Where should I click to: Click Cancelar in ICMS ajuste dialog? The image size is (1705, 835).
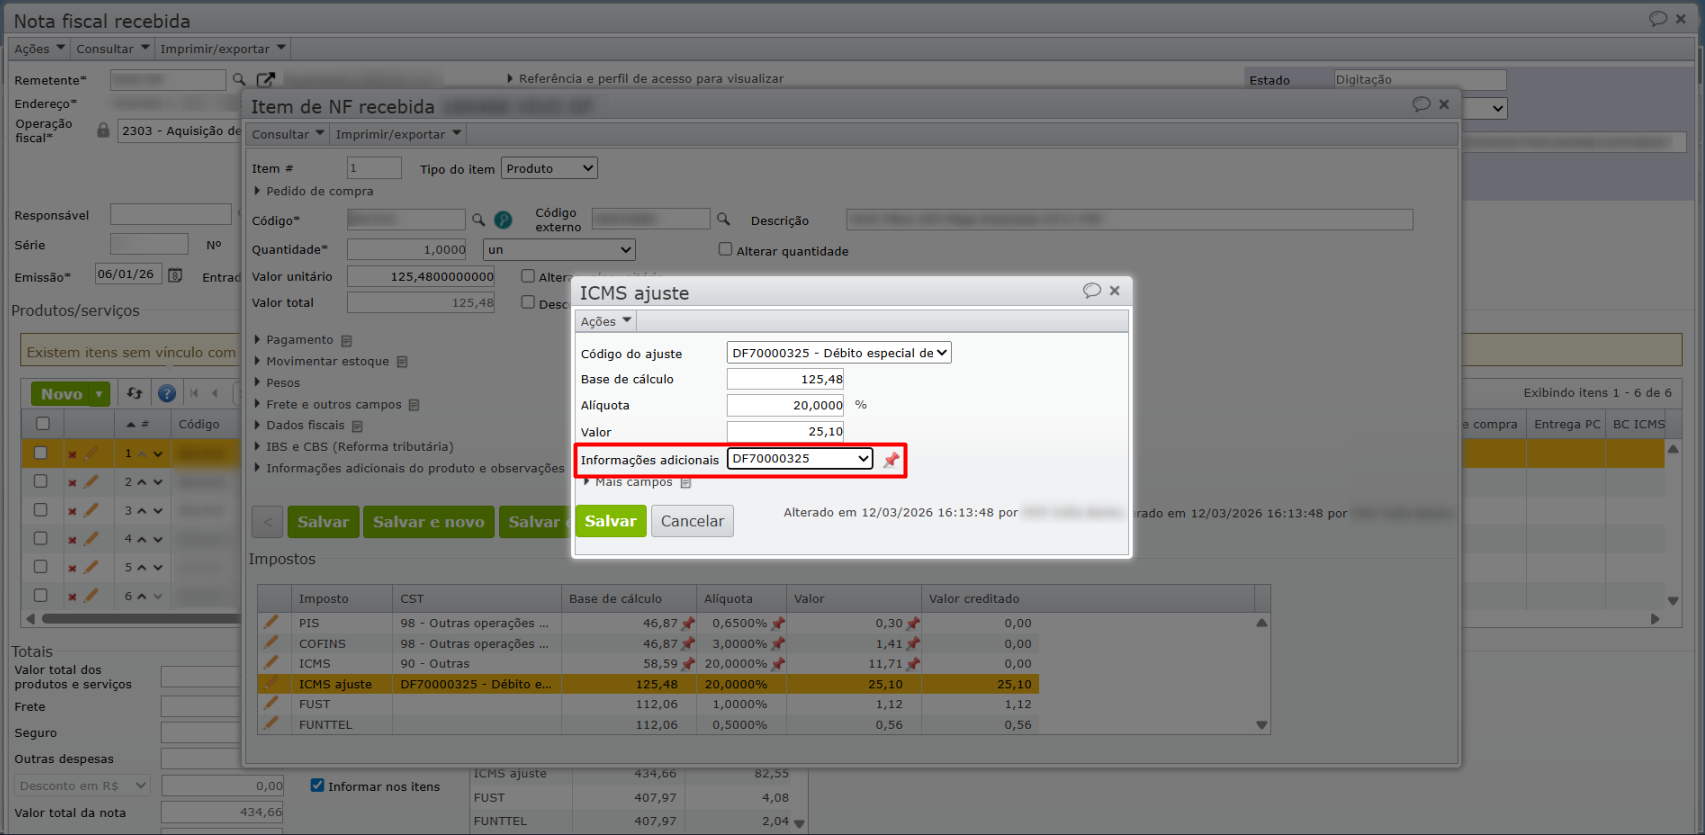pyautogui.click(x=692, y=521)
